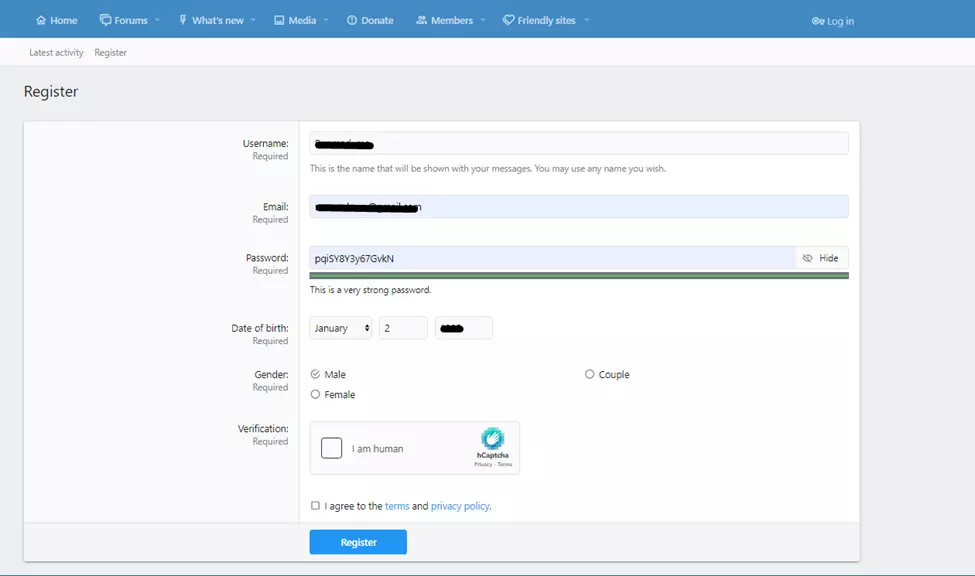Click the Log in link text

pos(841,21)
